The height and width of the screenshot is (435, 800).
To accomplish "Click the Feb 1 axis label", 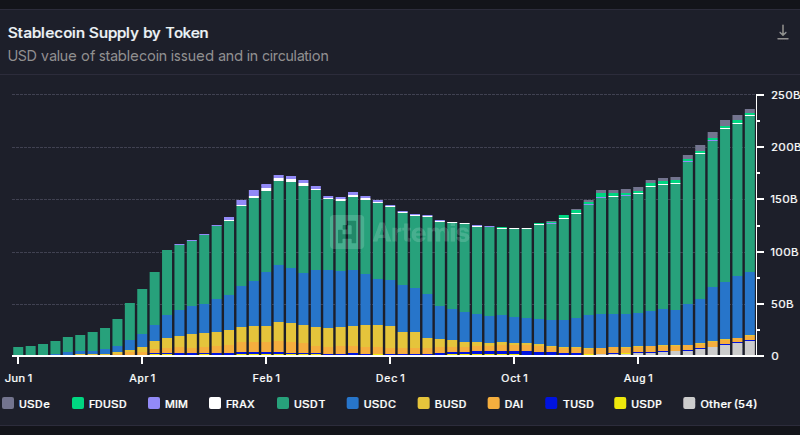I will pyautogui.click(x=266, y=378).
